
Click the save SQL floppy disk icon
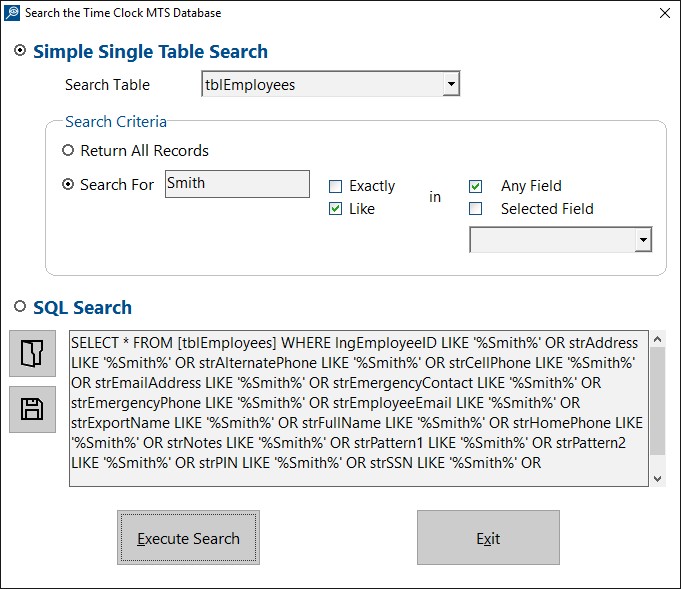[x=33, y=409]
